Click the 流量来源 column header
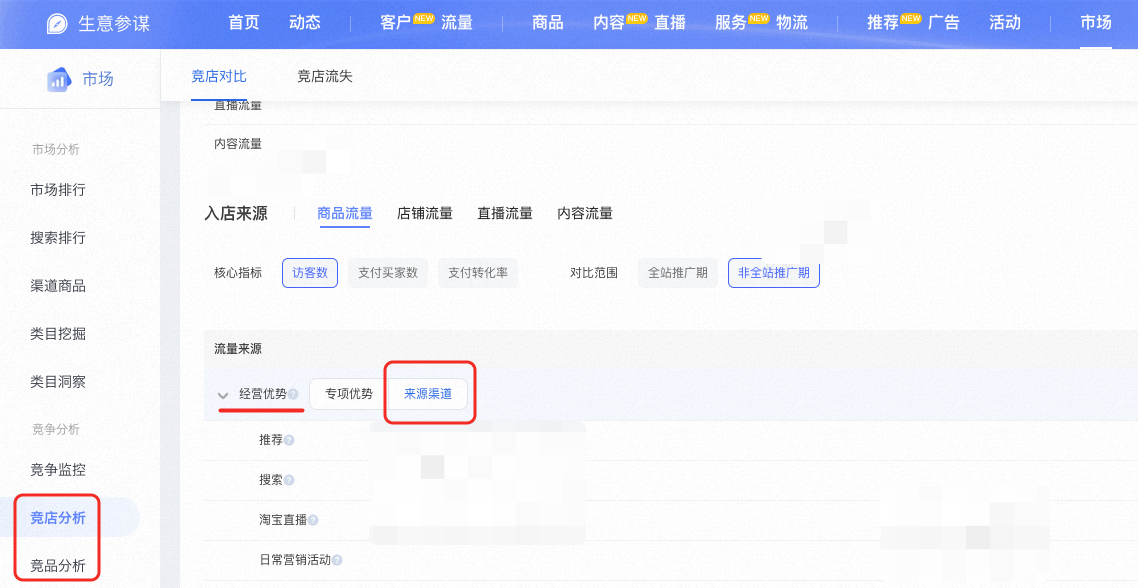Screen dimensions: 1138x588 pos(238,349)
